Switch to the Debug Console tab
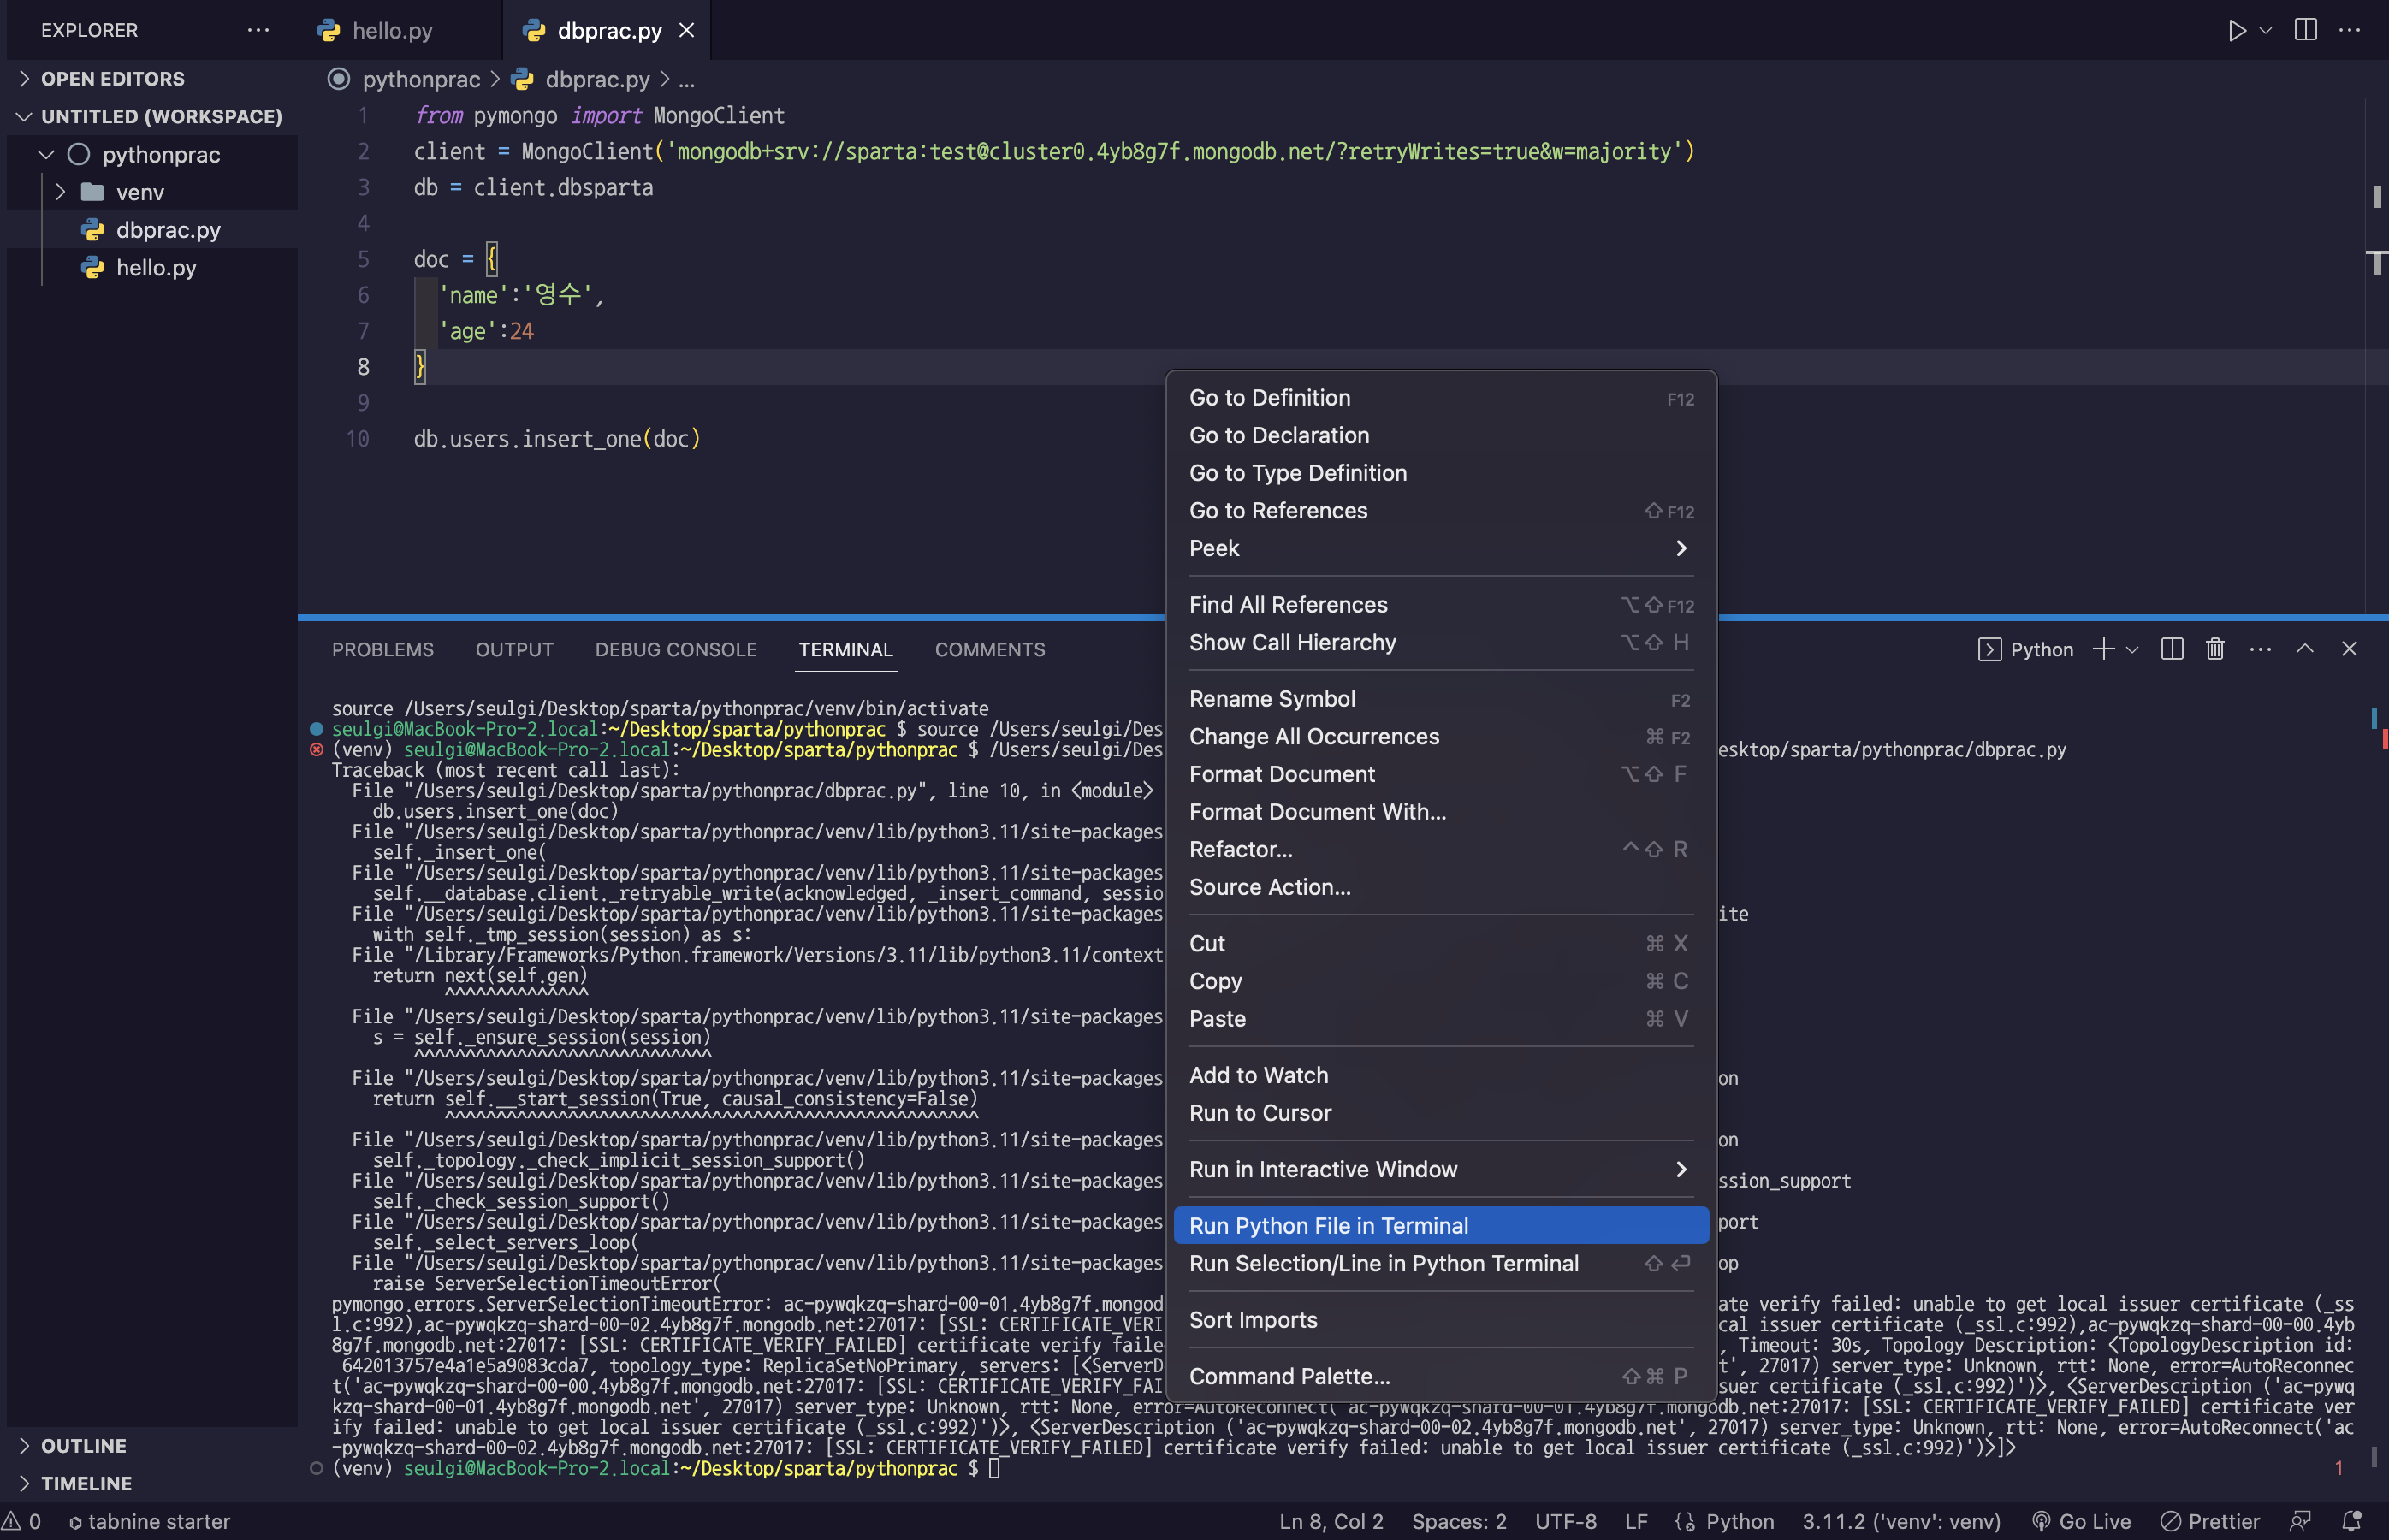 pos(676,649)
